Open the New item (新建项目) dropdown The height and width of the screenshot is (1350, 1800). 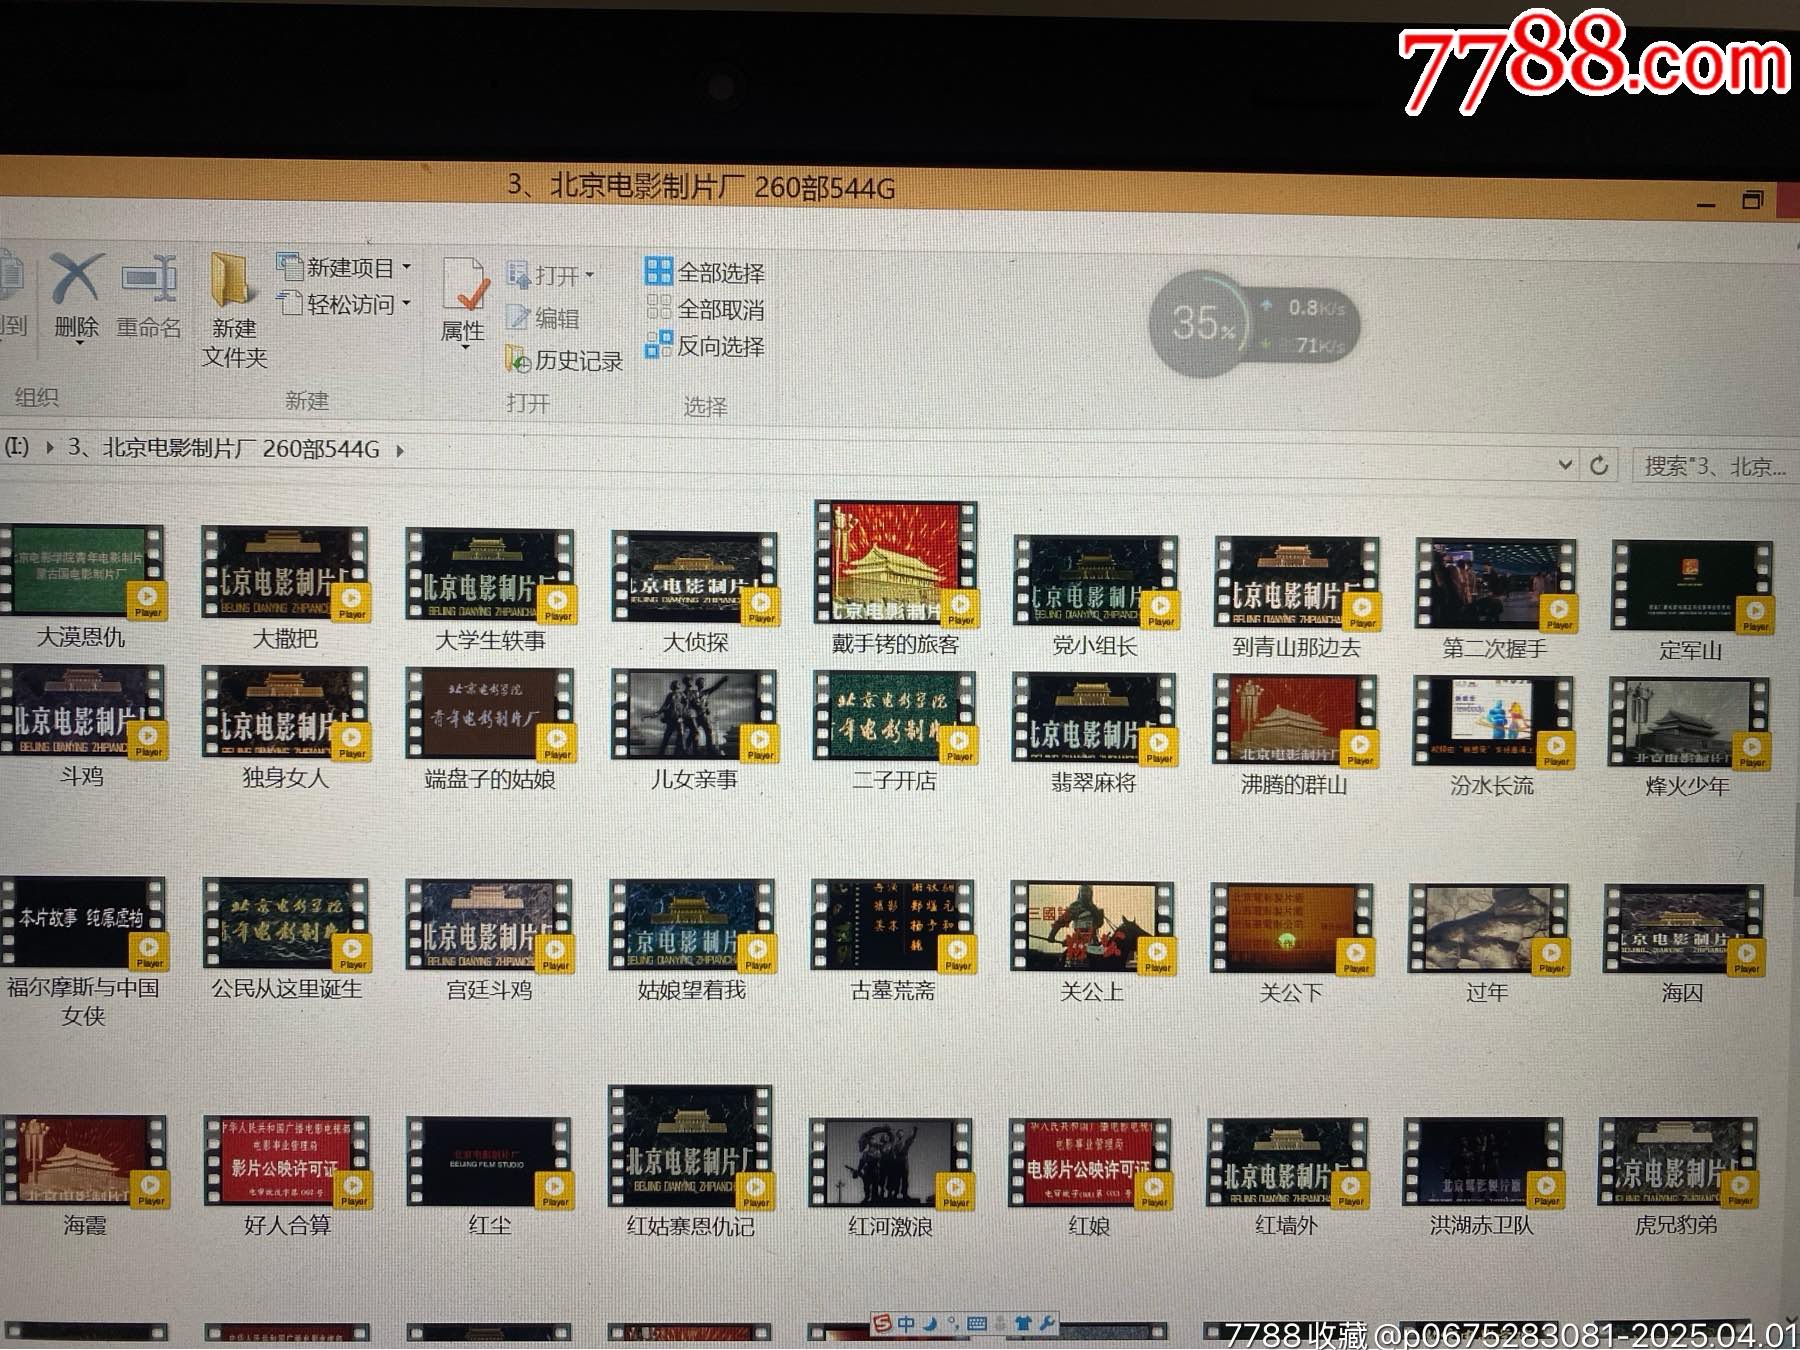point(345,267)
